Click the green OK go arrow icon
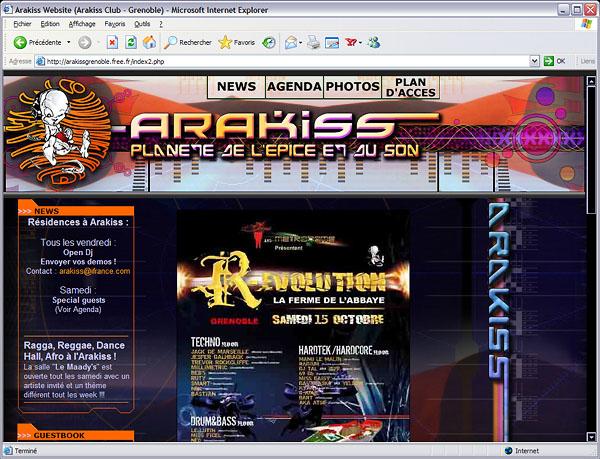The height and width of the screenshot is (459, 600). [549, 61]
